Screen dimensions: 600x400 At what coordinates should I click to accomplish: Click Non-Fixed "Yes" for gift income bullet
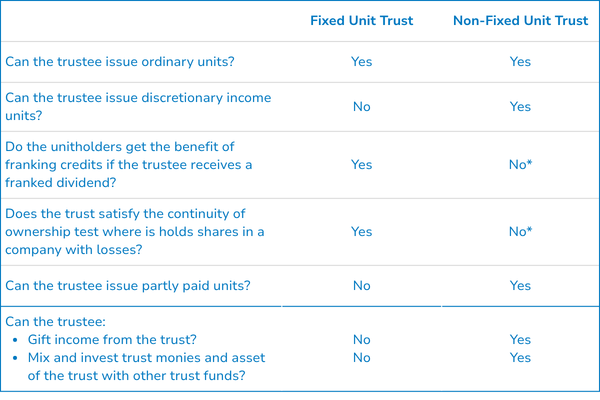coord(520,341)
